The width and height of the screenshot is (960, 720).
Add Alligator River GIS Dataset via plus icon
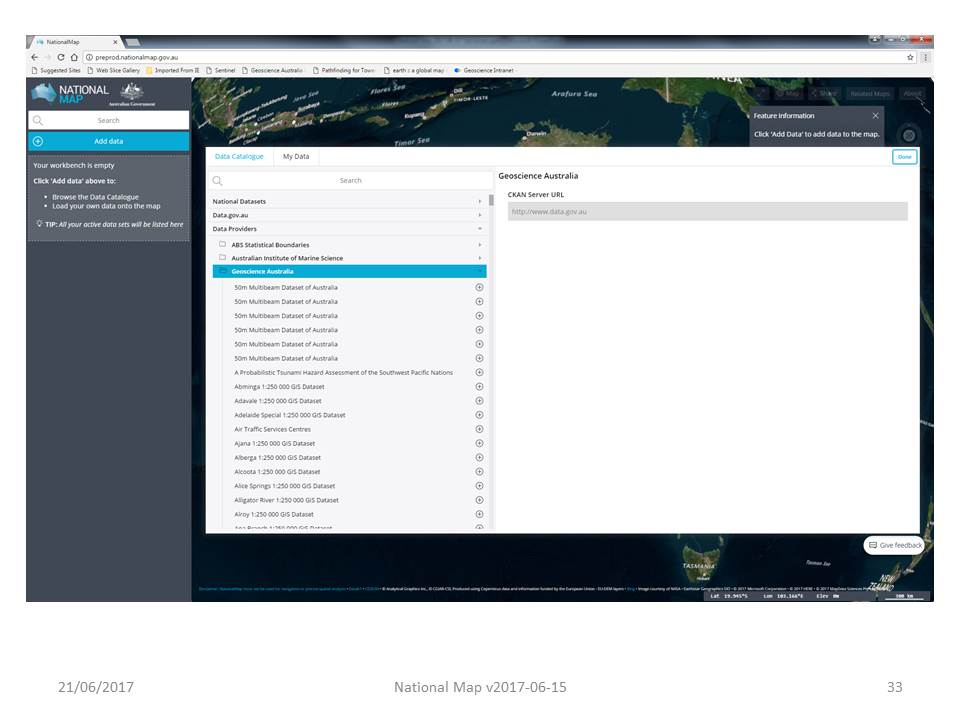(479, 500)
